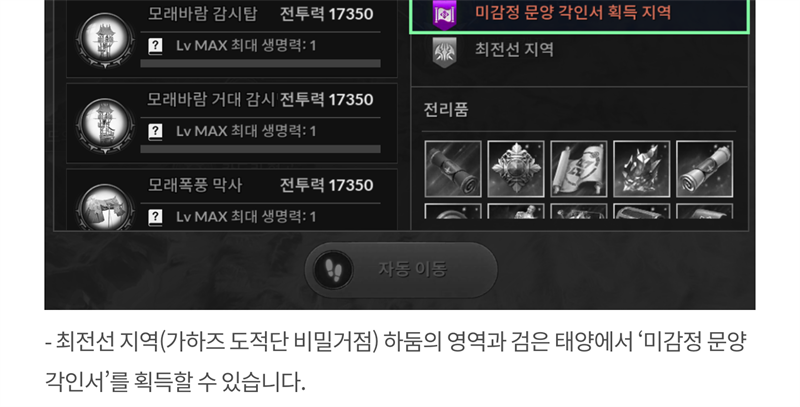Select the 모래폭풍 막사 tent portrait icon
The height and width of the screenshot is (407, 800).
click(105, 207)
